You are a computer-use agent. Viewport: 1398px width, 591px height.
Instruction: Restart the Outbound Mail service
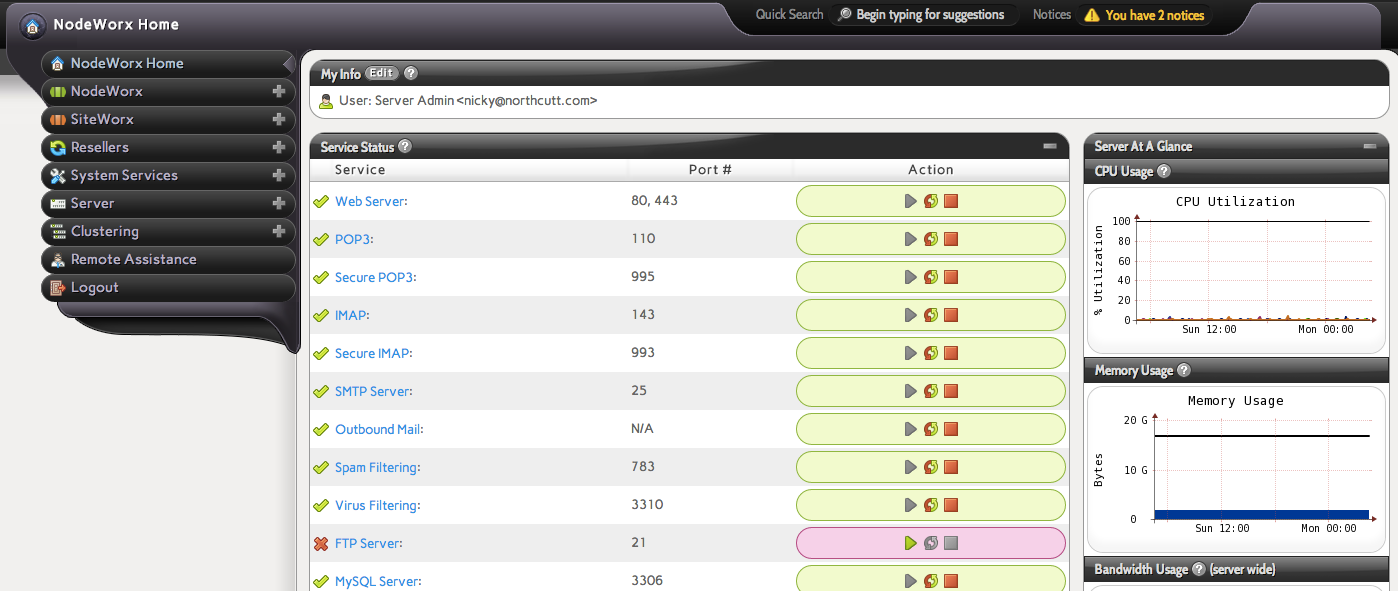tap(931, 429)
